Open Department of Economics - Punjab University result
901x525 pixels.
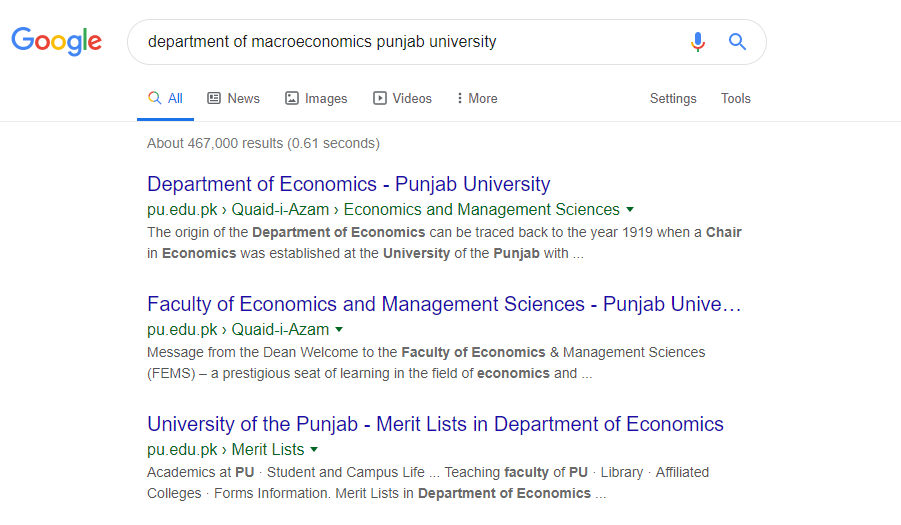point(348,184)
